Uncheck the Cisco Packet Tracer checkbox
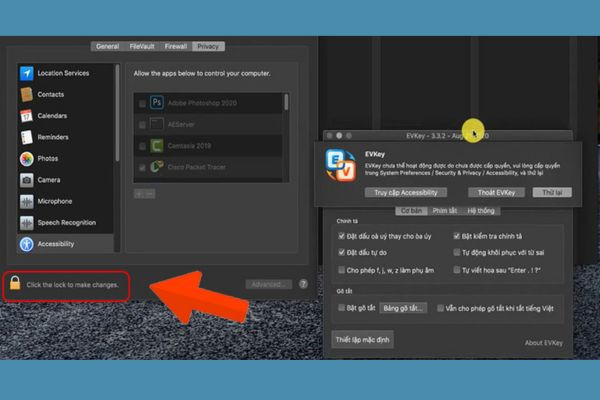600x400 pixels. pos(142,168)
